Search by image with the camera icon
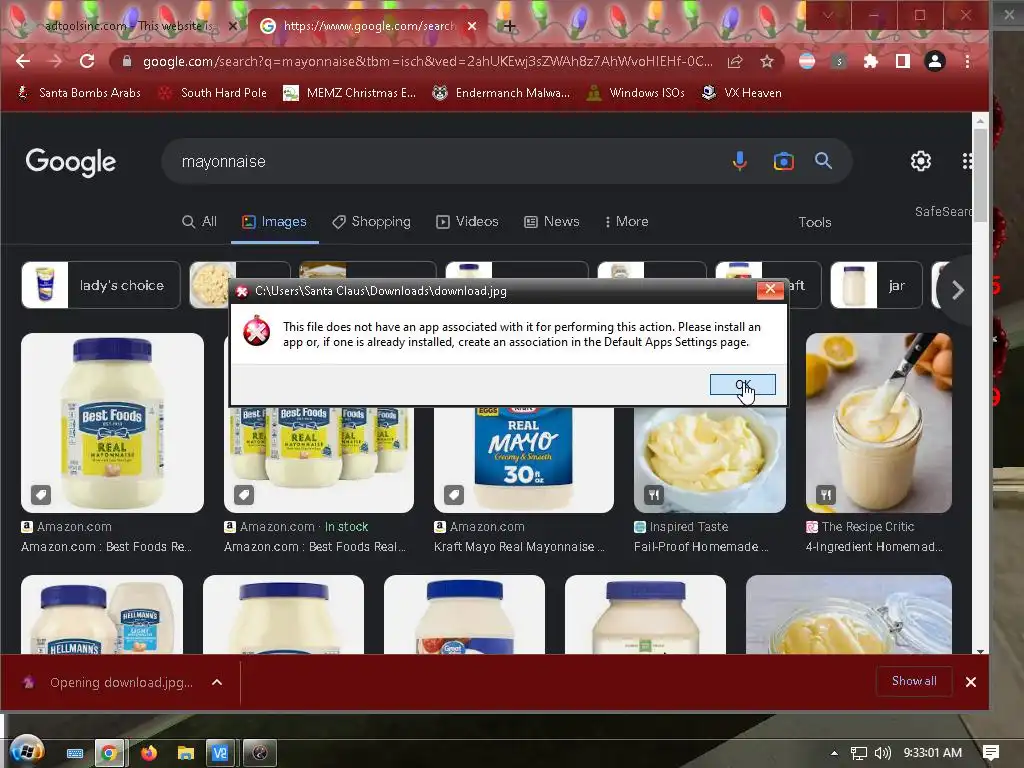Screen dimensions: 1024x768 pos(783,161)
